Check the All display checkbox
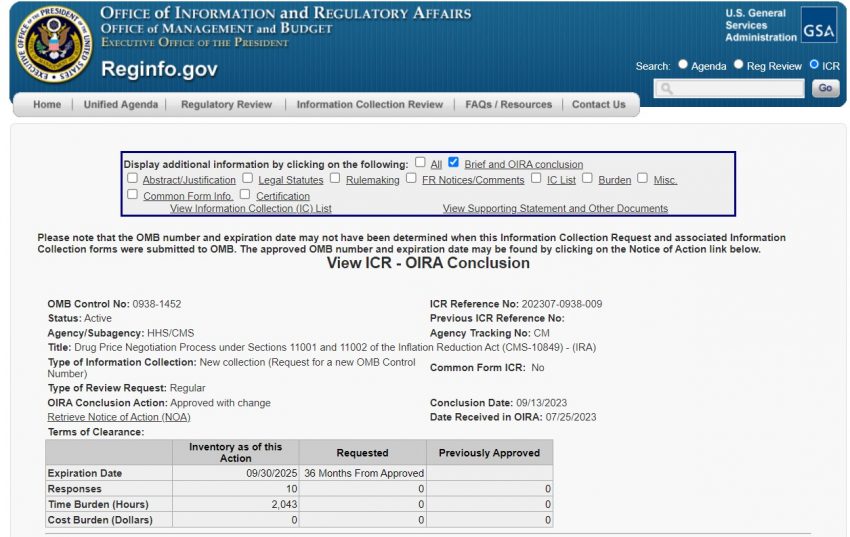Image resolution: width=850 pixels, height=537 pixels. pos(420,162)
